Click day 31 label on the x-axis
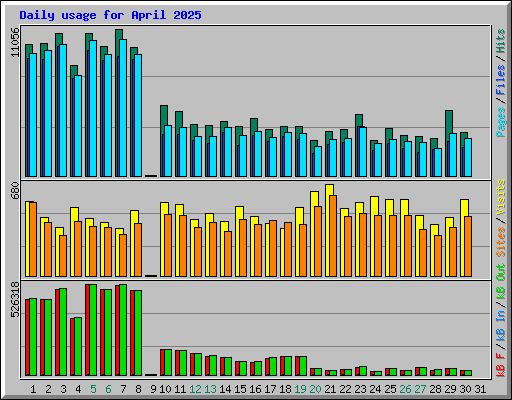This screenshot has height=400, width=512. point(480,389)
